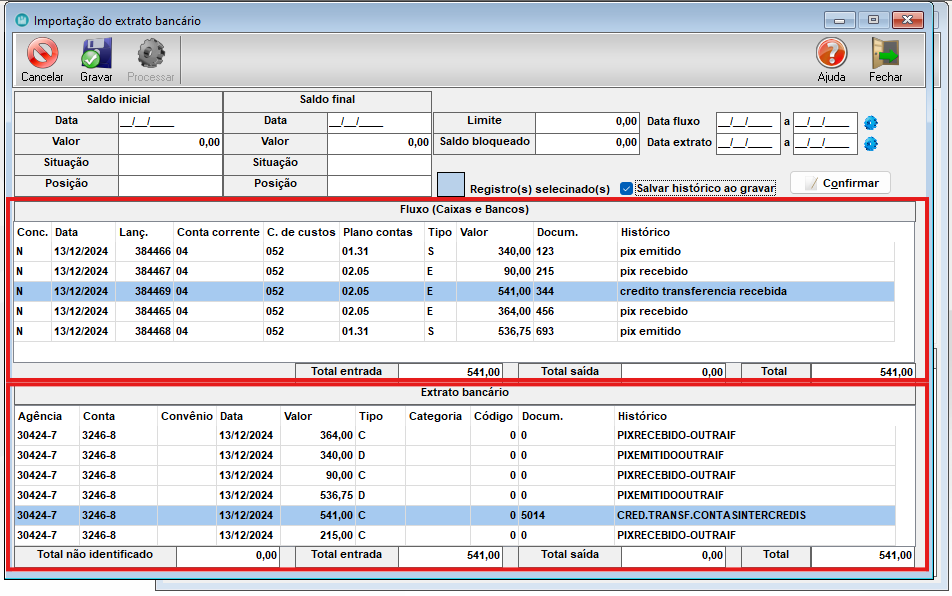This screenshot has width=952, height=596.
Task: Click the blue icon beside Data fluxo
Action: coord(870,122)
